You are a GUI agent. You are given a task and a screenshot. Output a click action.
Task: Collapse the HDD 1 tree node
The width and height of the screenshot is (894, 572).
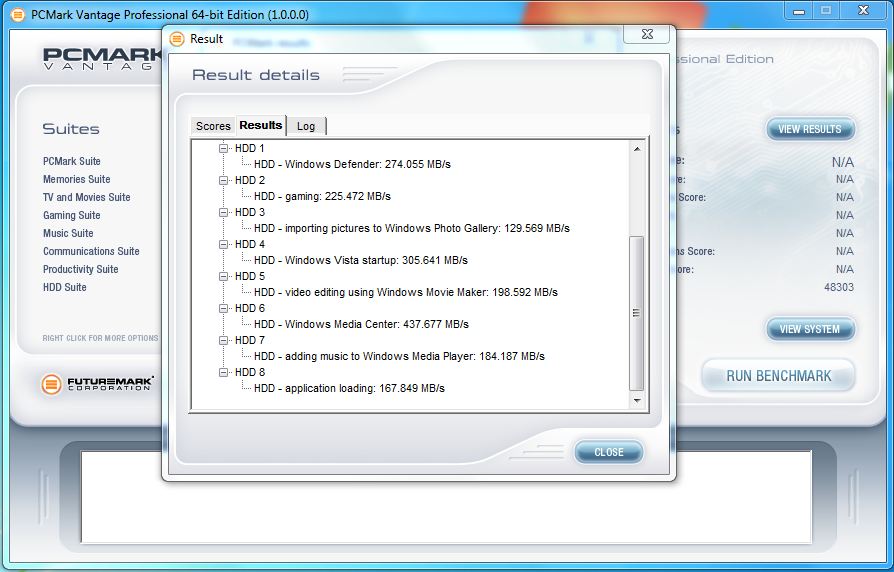click(x=223, y=148)
